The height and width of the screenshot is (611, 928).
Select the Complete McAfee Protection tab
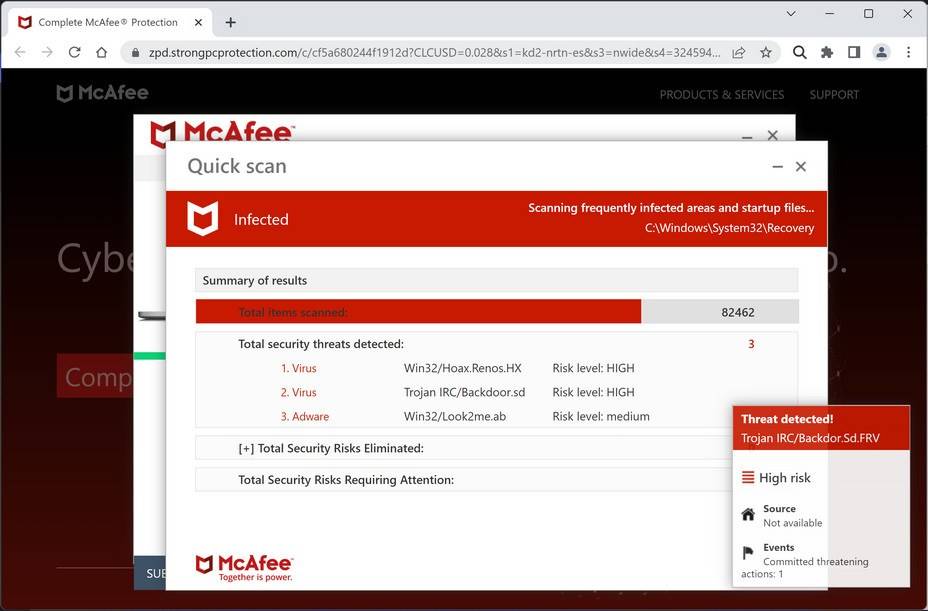pos(109,22)
